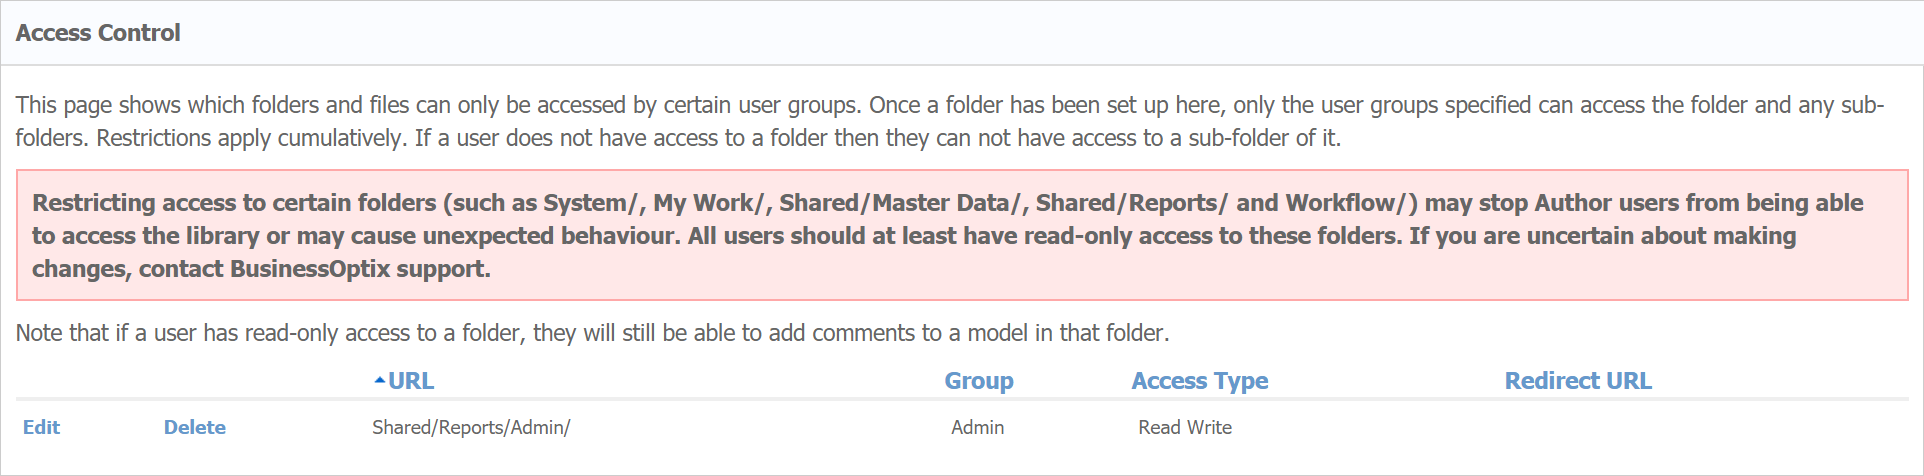
Task: Click the Access Control page heading
Action: [x=98, y=33]
